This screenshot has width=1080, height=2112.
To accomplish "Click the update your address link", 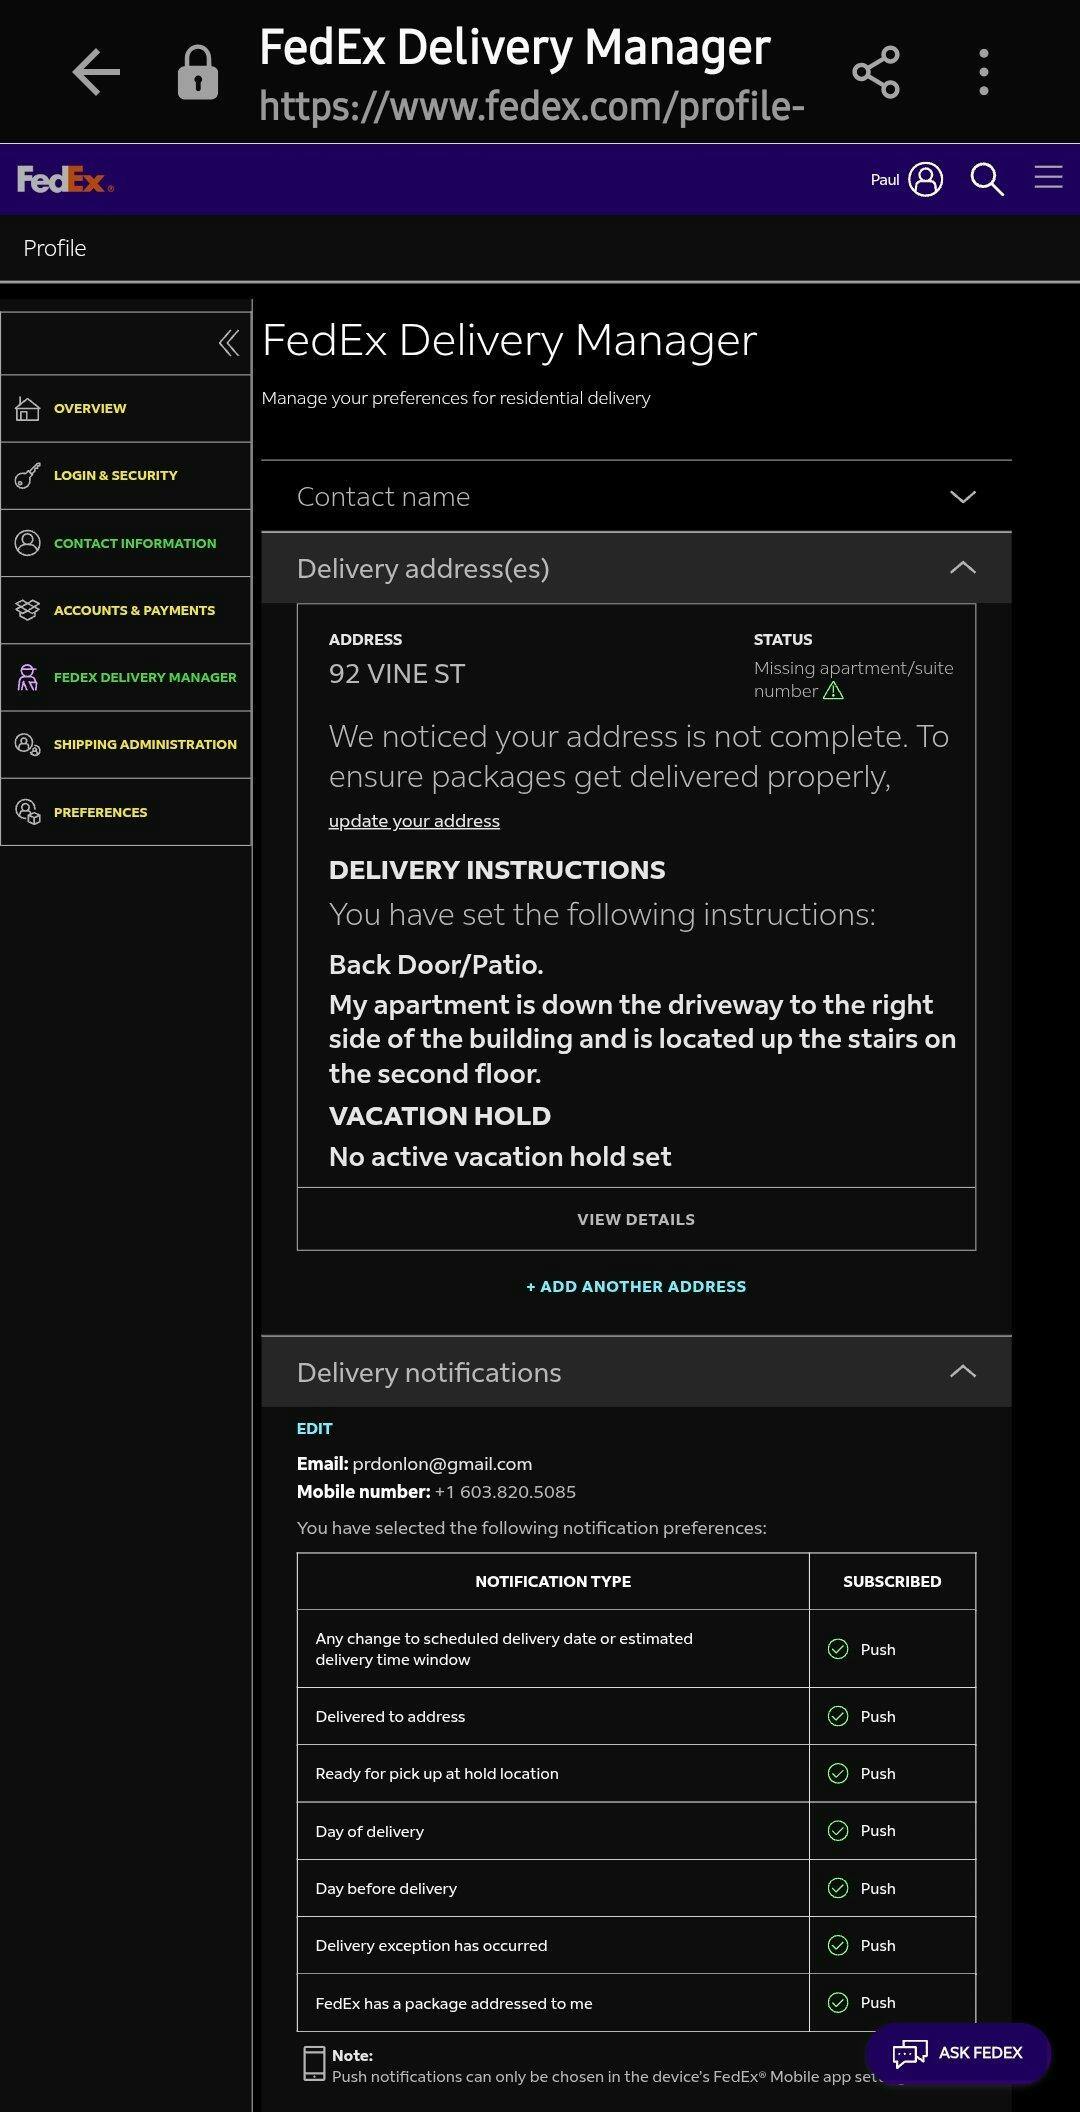I will 414,821.
